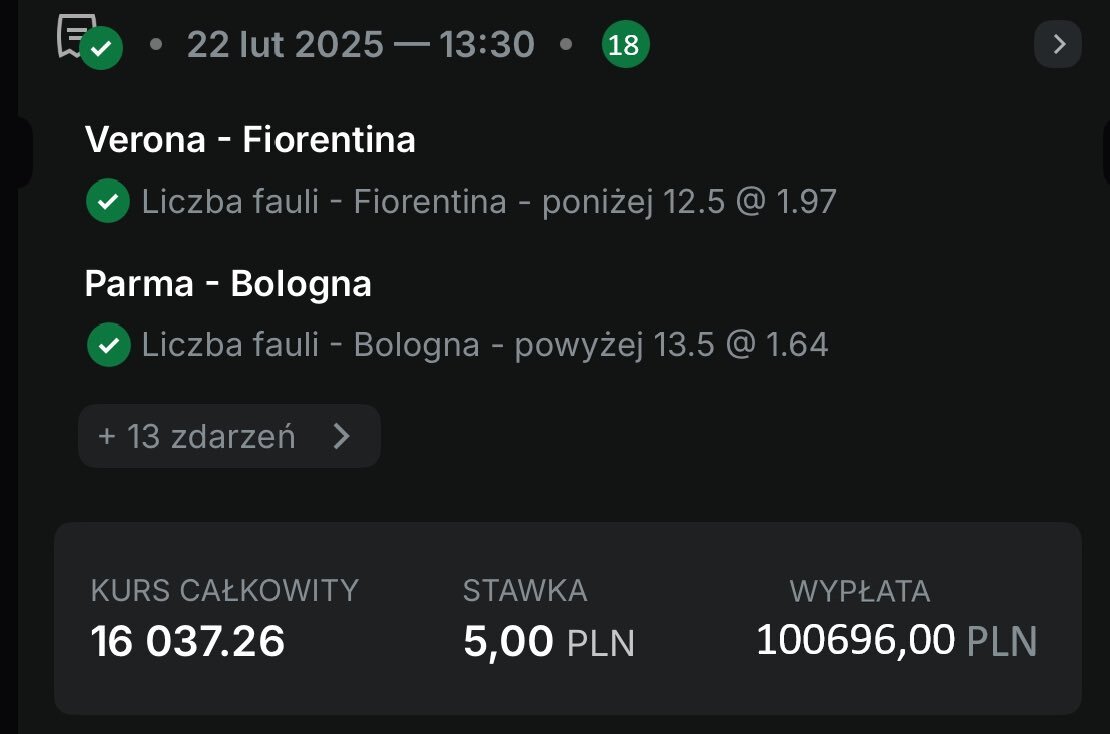
Task: Click the green 18 events badge
Action: [625, 45]
